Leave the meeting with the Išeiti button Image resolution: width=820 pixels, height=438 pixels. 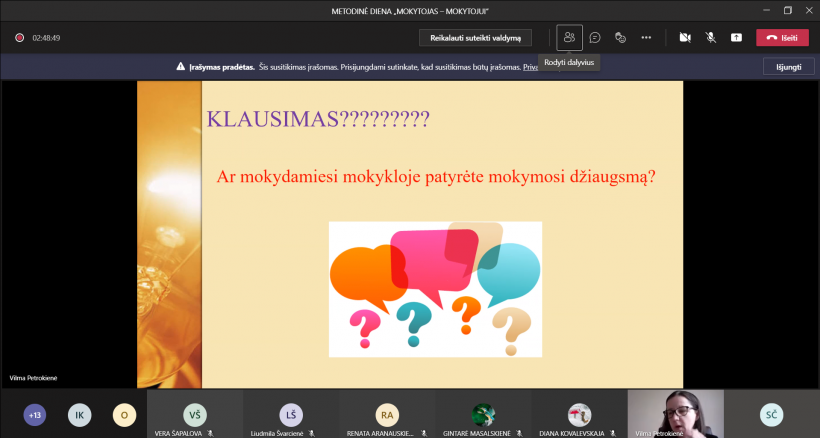[782, 38]
